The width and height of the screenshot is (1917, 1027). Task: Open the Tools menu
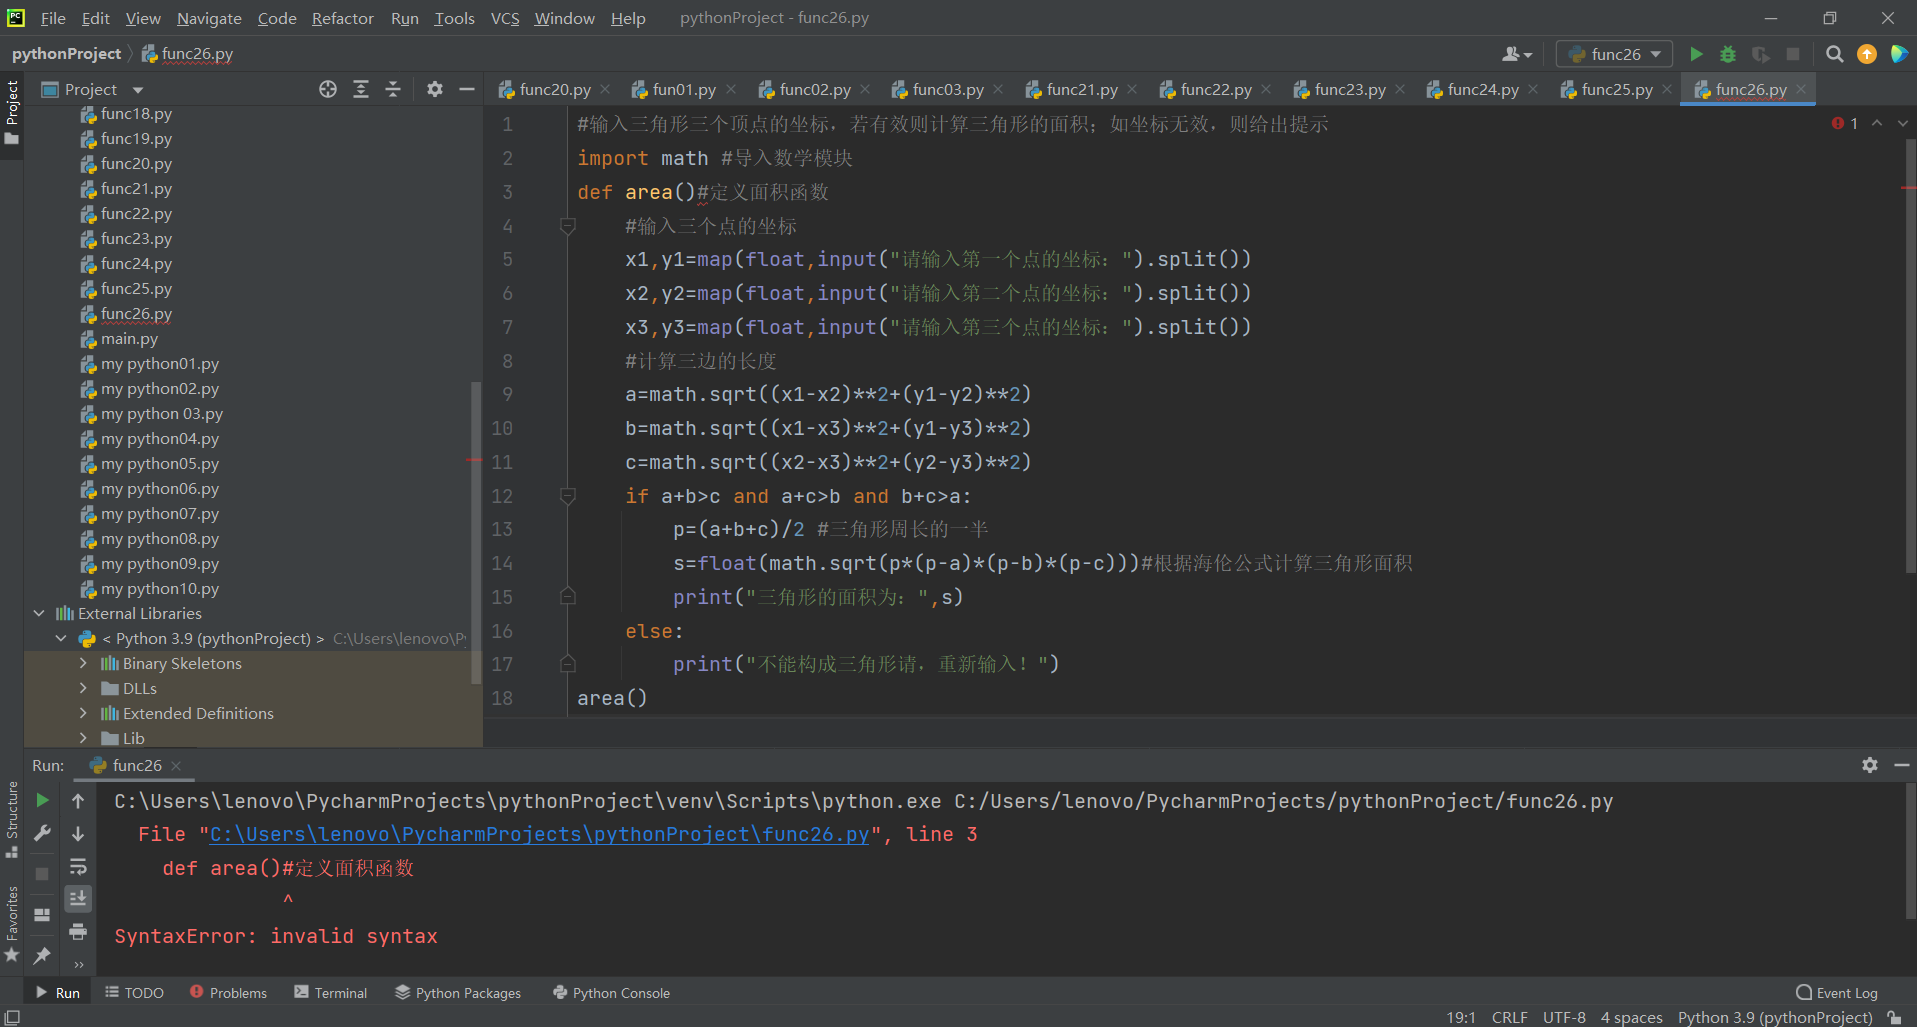point(454,18)
